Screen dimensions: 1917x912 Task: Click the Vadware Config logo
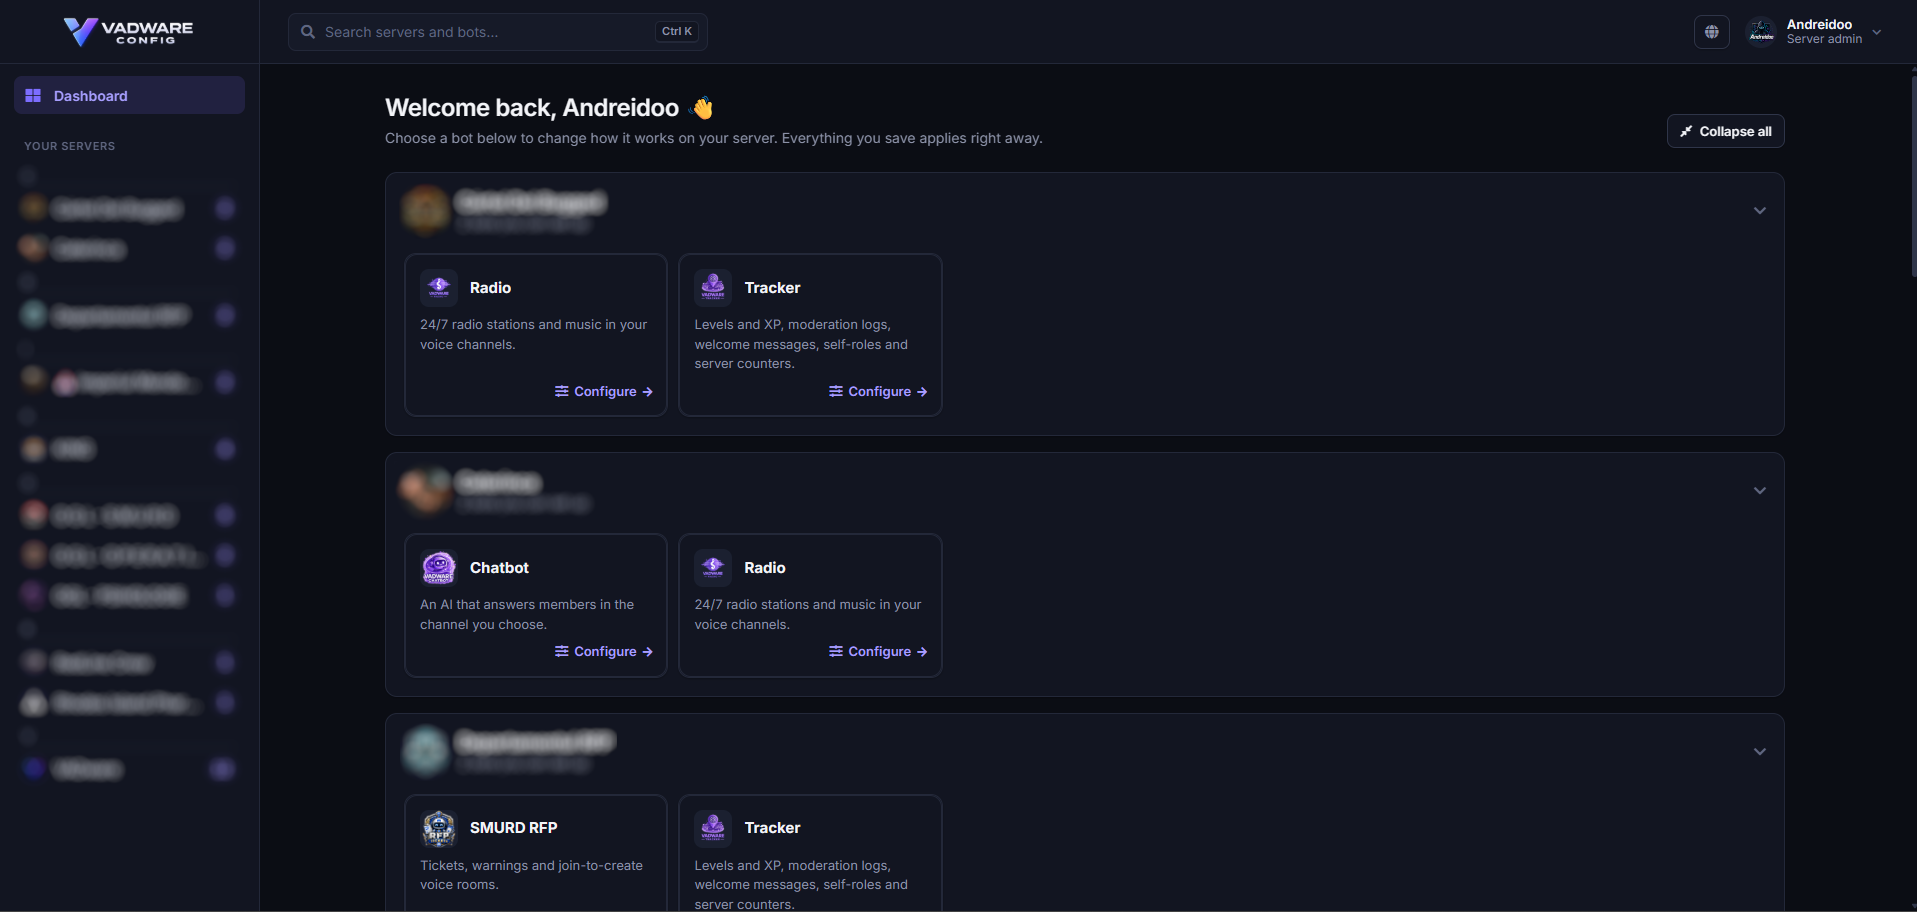click(x=129, y=32)
